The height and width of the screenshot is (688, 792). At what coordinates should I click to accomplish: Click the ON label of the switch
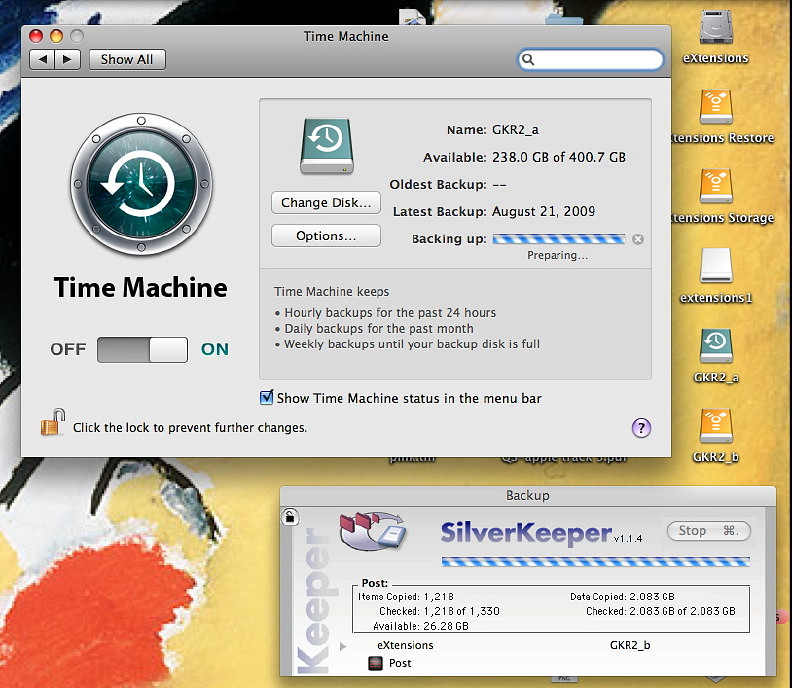215,350
